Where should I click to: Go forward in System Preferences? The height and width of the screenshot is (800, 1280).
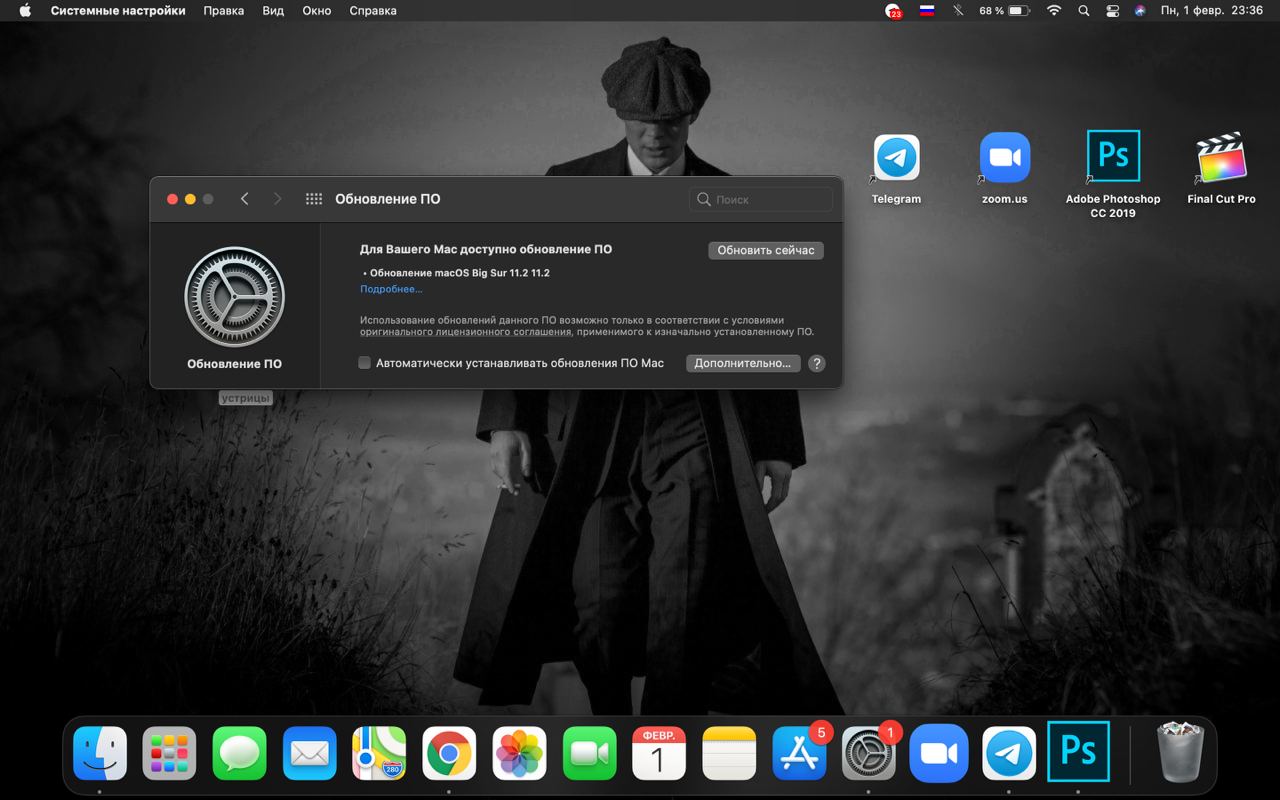click(277, 199)
